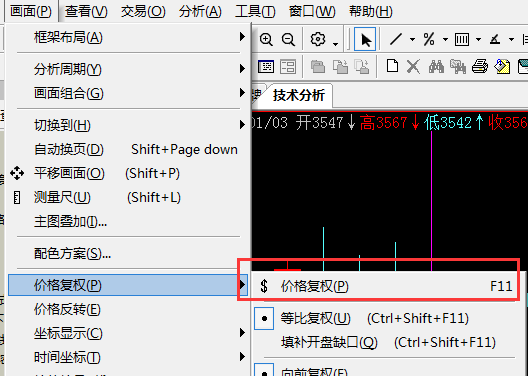
Task: Open the 交易(O) menu
Action: [143, 11]
